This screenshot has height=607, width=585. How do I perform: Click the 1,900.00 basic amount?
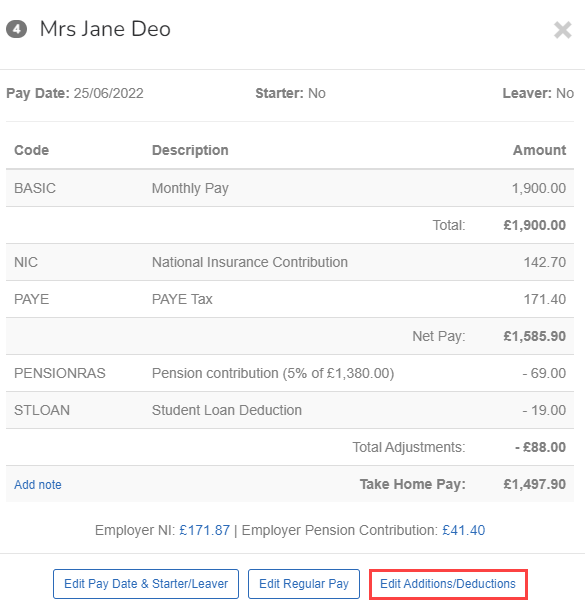click(x=539, y=188)
